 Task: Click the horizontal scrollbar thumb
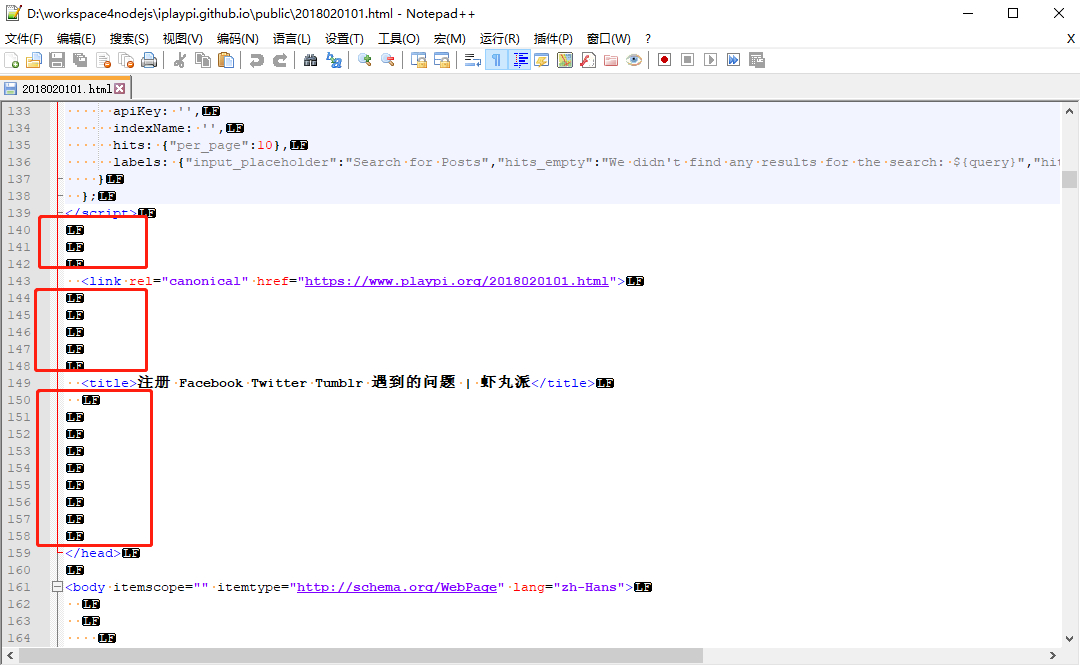[x=361, y=655]
